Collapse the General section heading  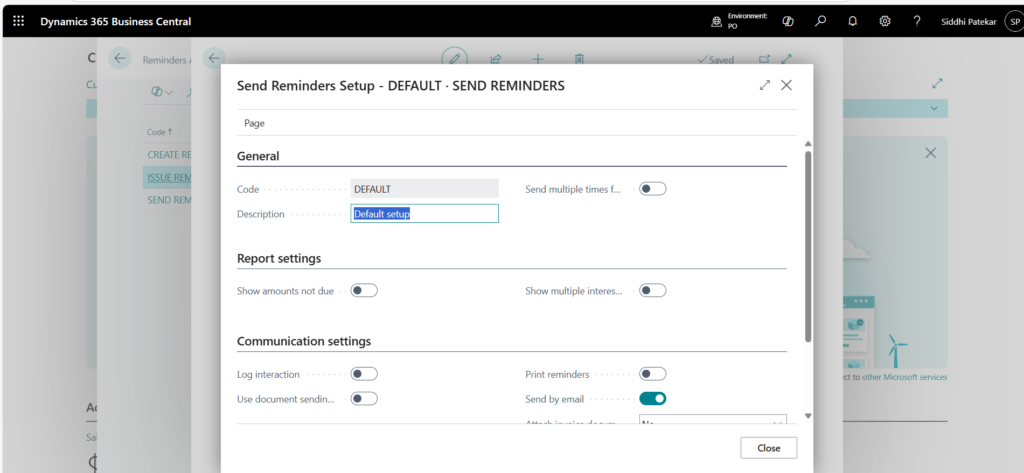258,156
